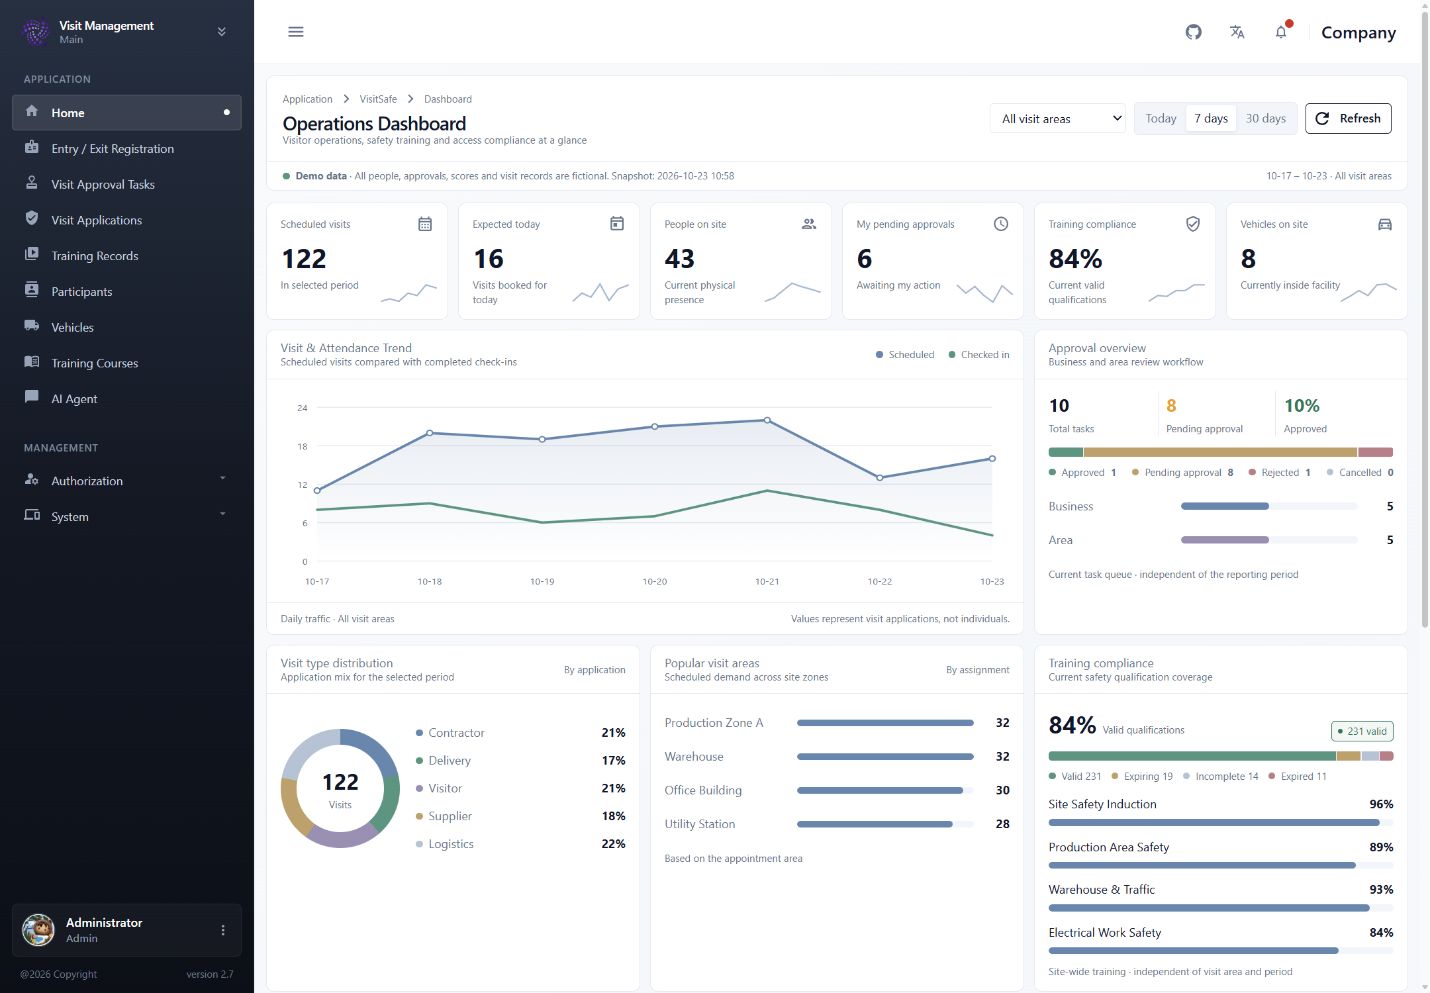Select the 7 days range option
1430x993 pixels.
coord(1211,118)
